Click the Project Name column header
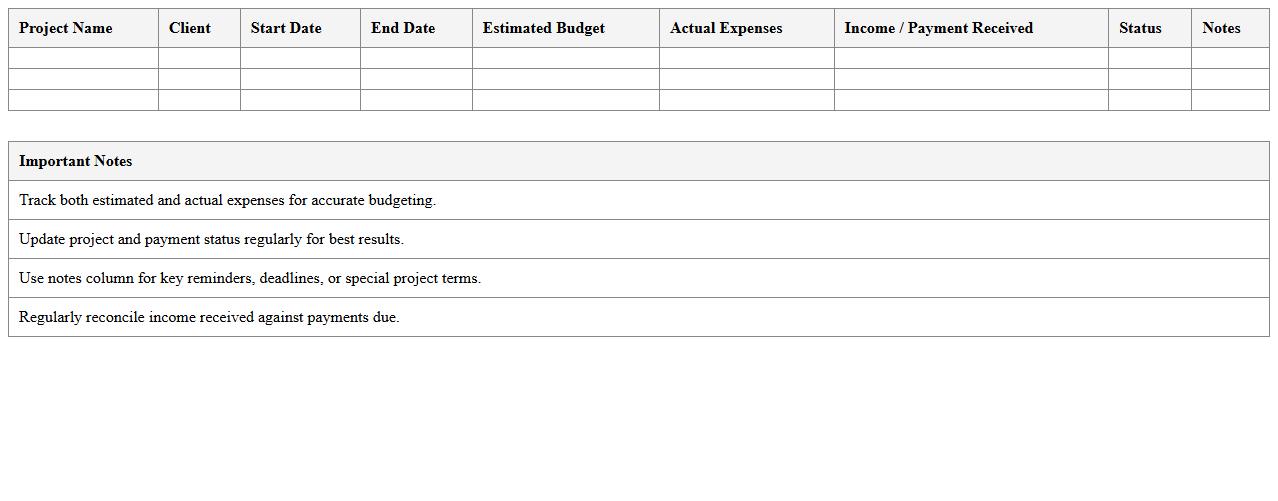The image size is (1278, 501). 66,28
